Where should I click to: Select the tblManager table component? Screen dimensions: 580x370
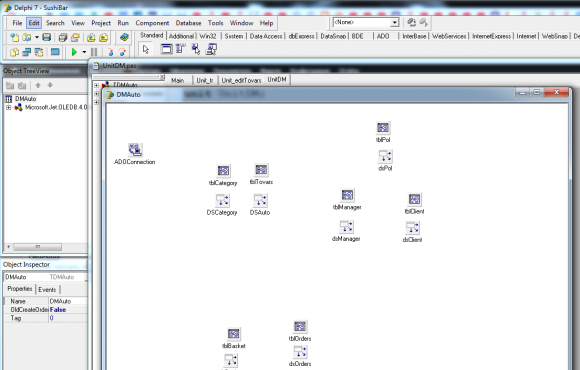pyautogui.click(x=347, y=195)
